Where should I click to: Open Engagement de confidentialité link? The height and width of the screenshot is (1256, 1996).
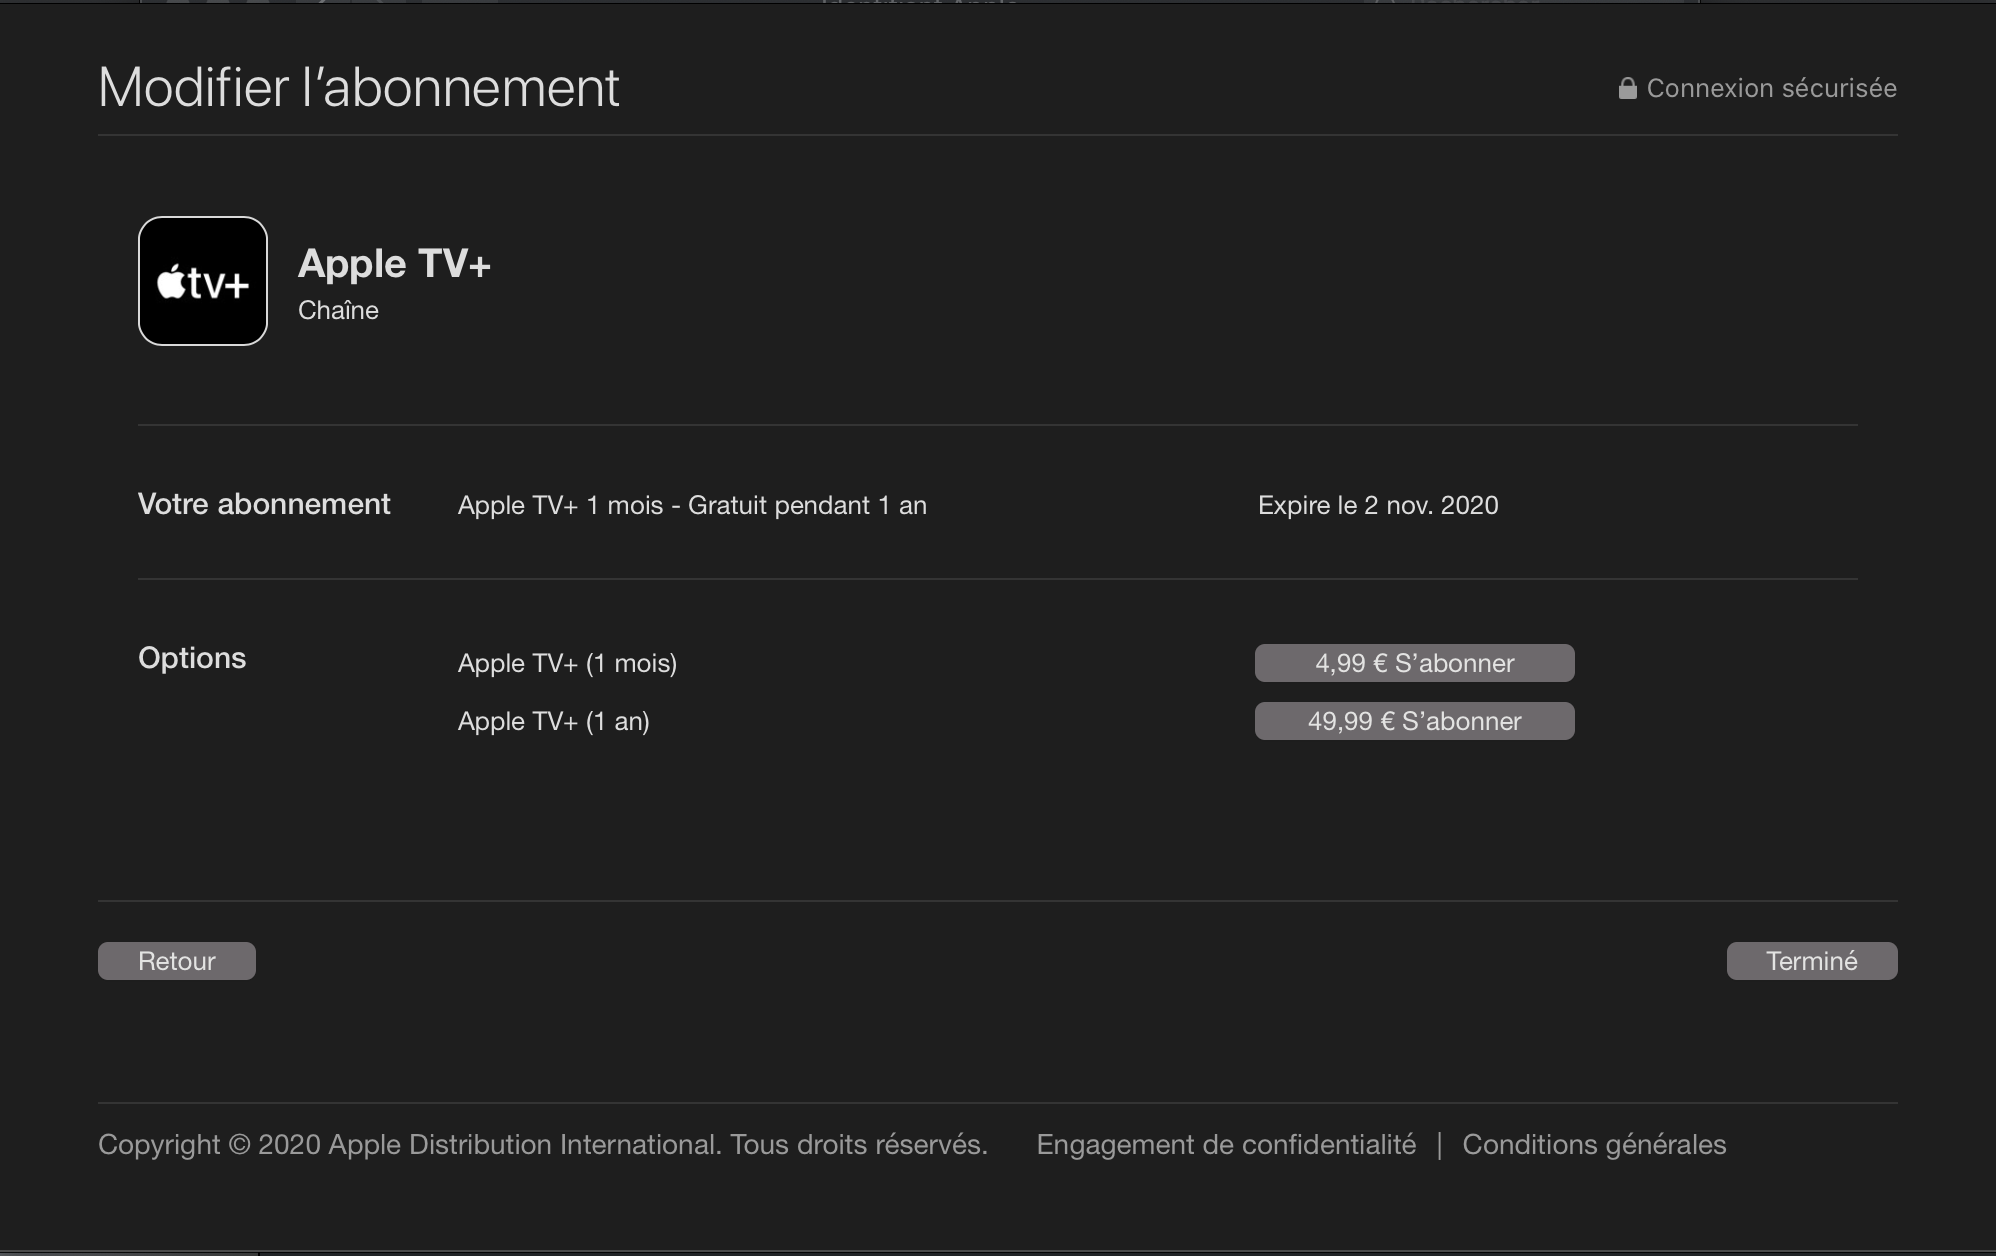point(1226,1144)
